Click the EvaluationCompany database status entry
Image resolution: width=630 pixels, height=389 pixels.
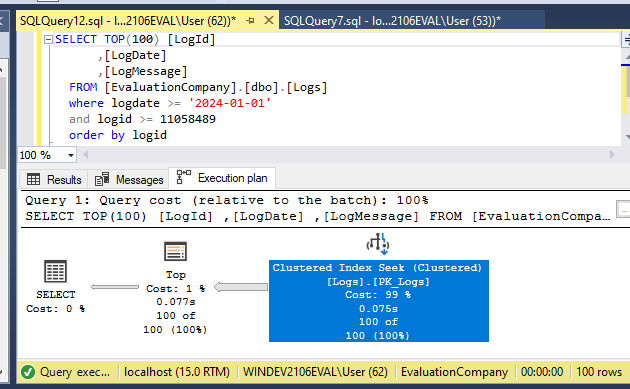point(454,372)
